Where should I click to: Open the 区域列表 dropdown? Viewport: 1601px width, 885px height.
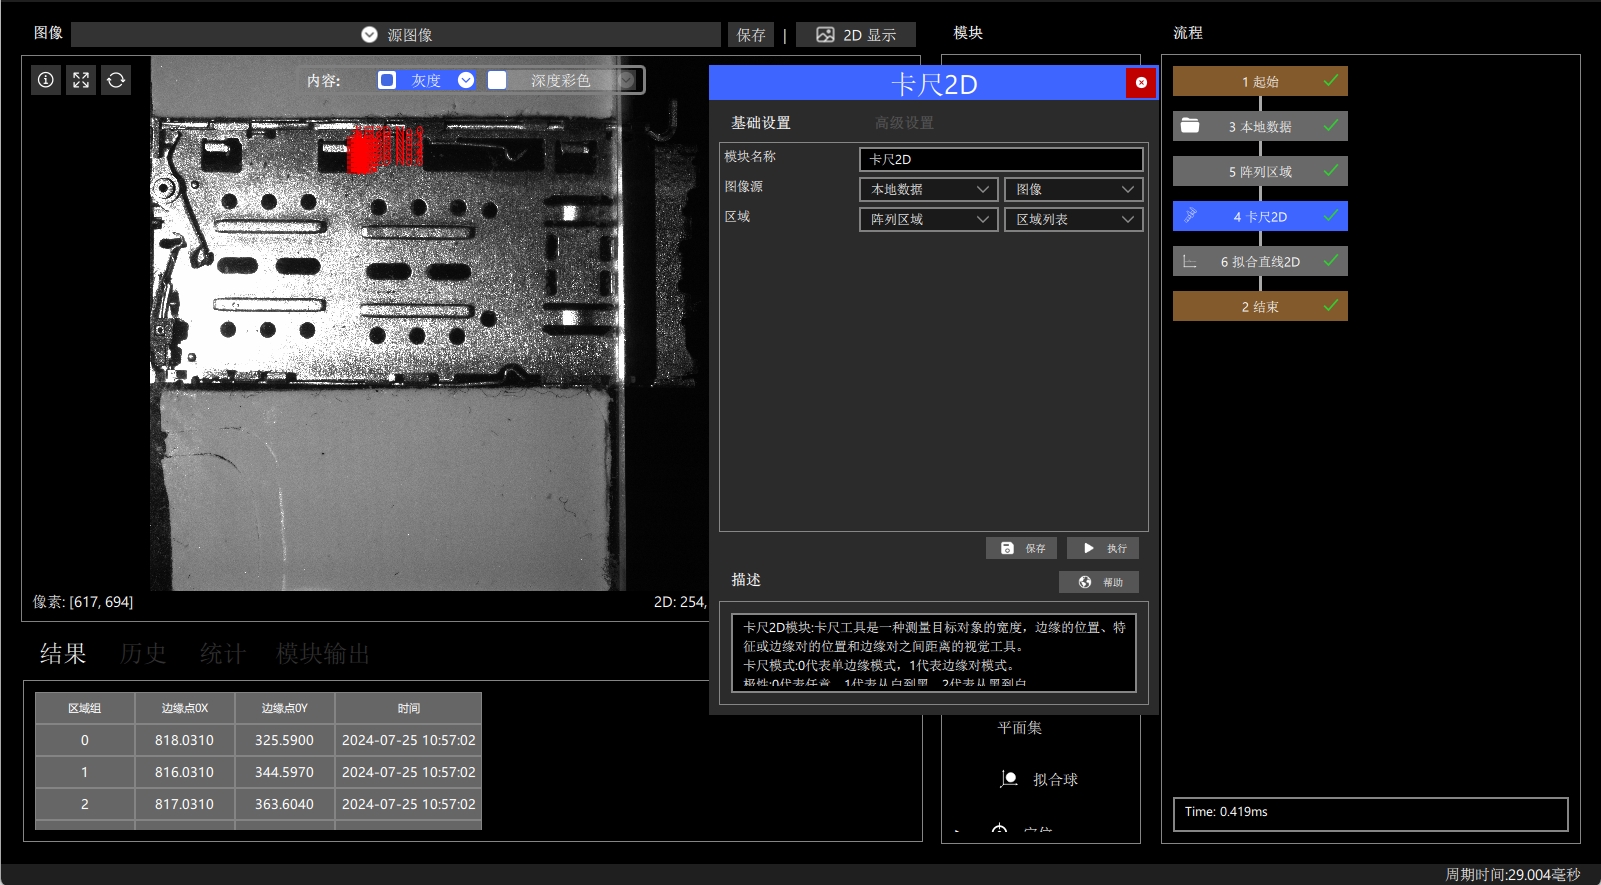coord(1073,219)
